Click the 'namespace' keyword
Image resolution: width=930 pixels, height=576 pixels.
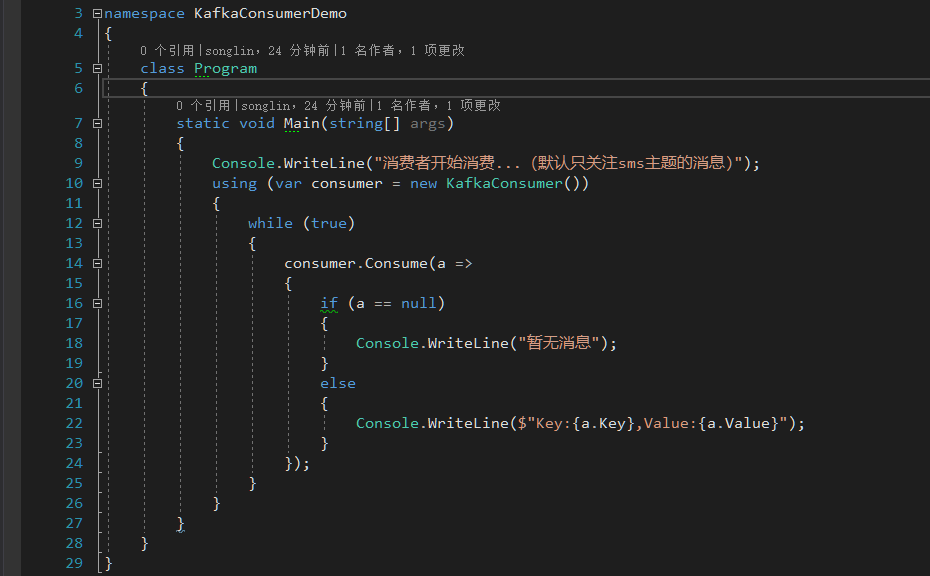tap(144, 14)
